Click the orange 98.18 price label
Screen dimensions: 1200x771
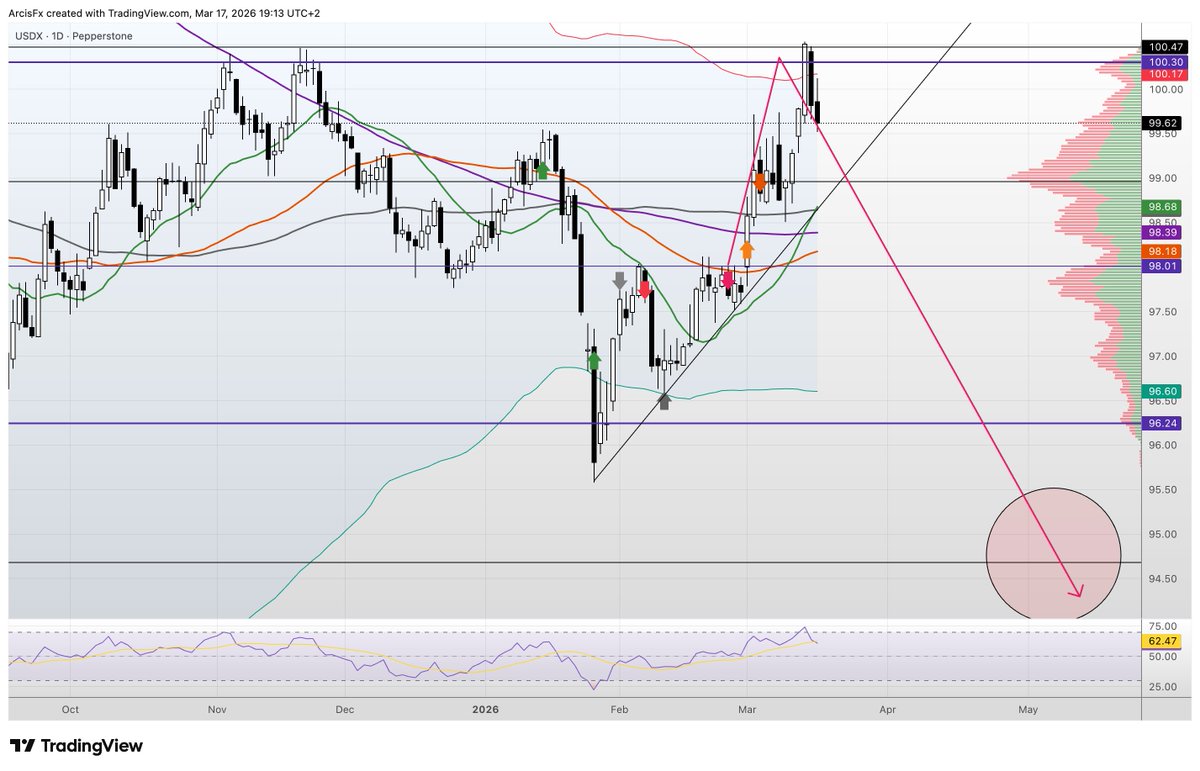click(1161, 251)
